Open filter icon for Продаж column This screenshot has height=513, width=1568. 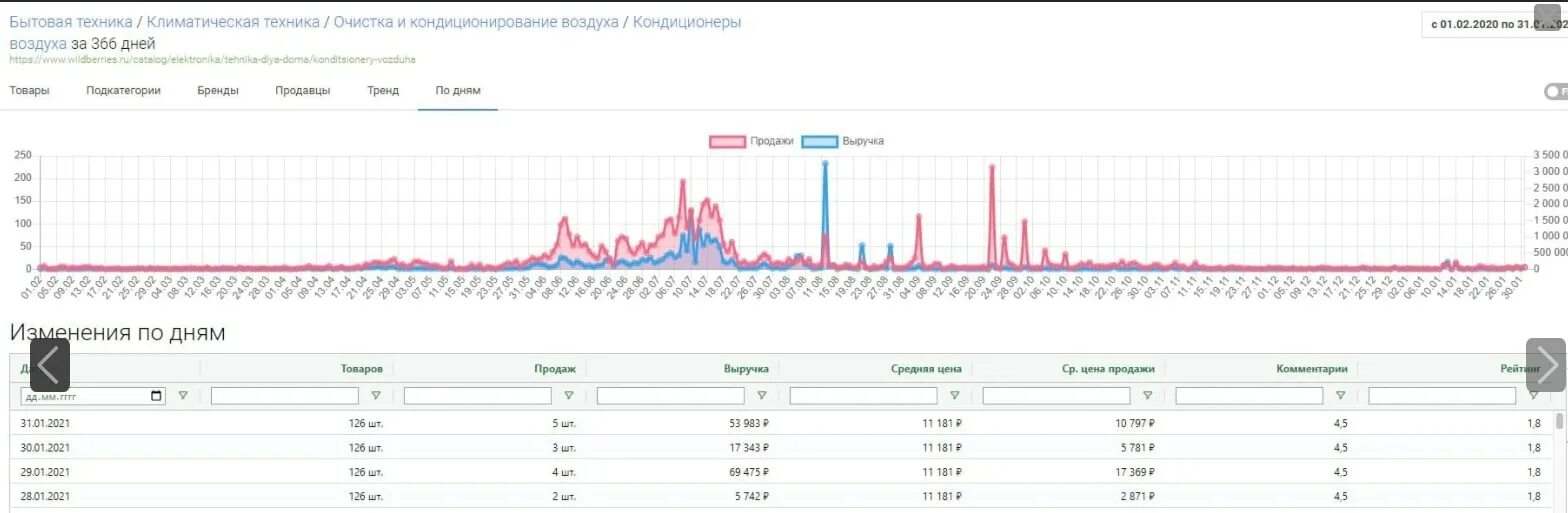point(569,396)
